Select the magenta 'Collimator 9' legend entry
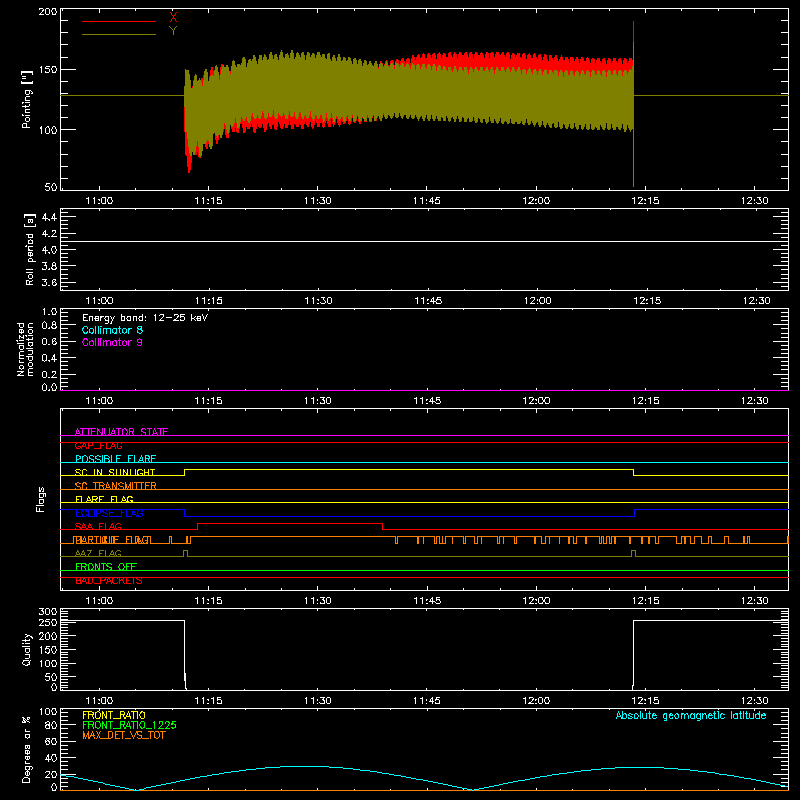This screenshot has width=800, height=800. [112, 342]
